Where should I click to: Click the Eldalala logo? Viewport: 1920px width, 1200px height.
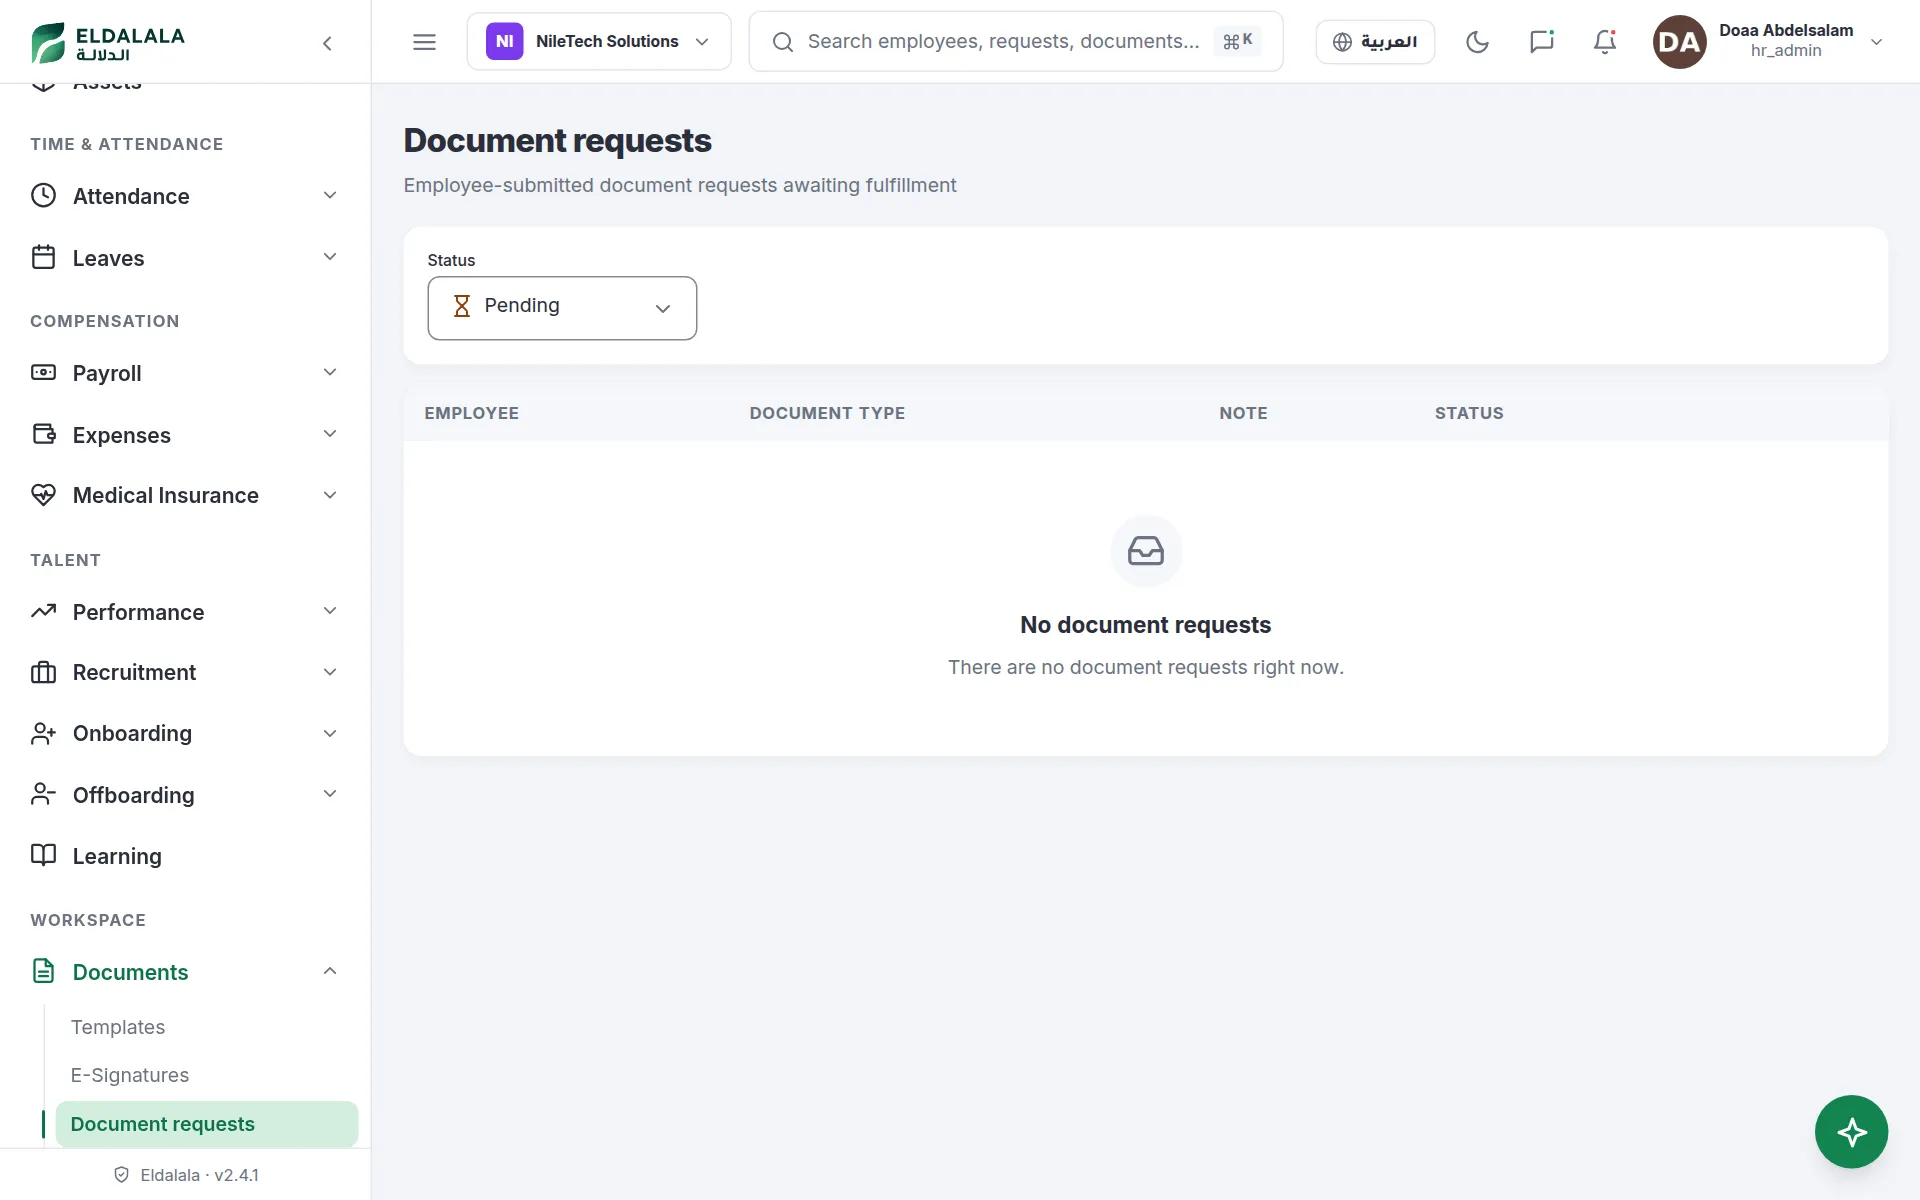[x=108, y=42]
